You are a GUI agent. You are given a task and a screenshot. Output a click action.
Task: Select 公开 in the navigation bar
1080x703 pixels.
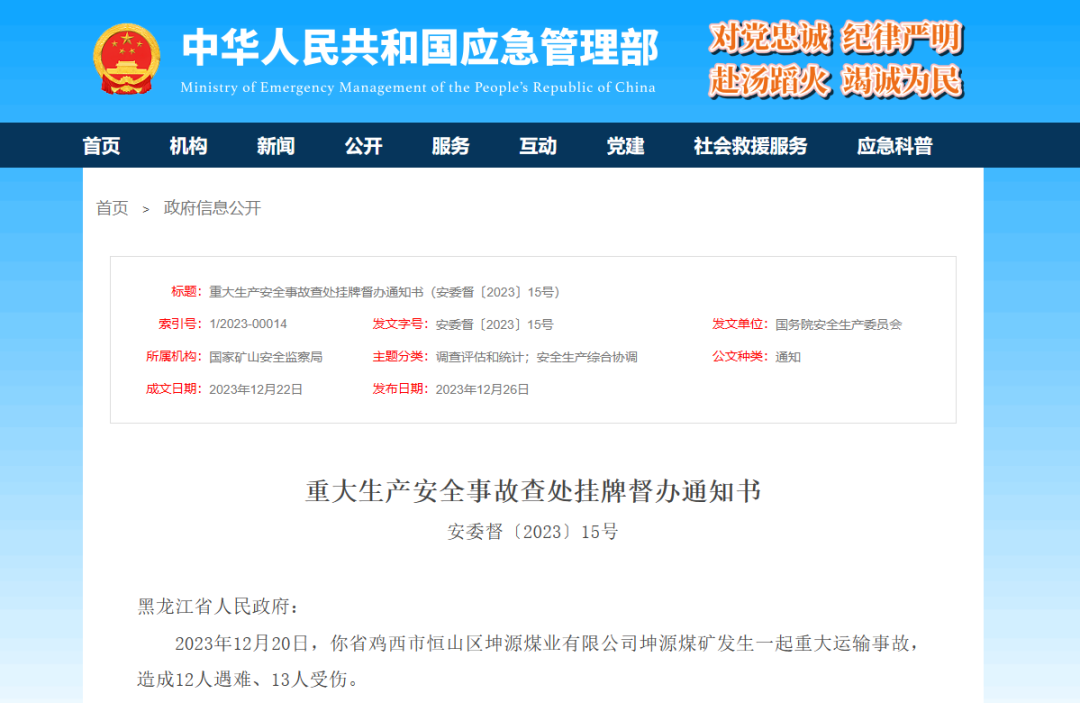point(363,146)
